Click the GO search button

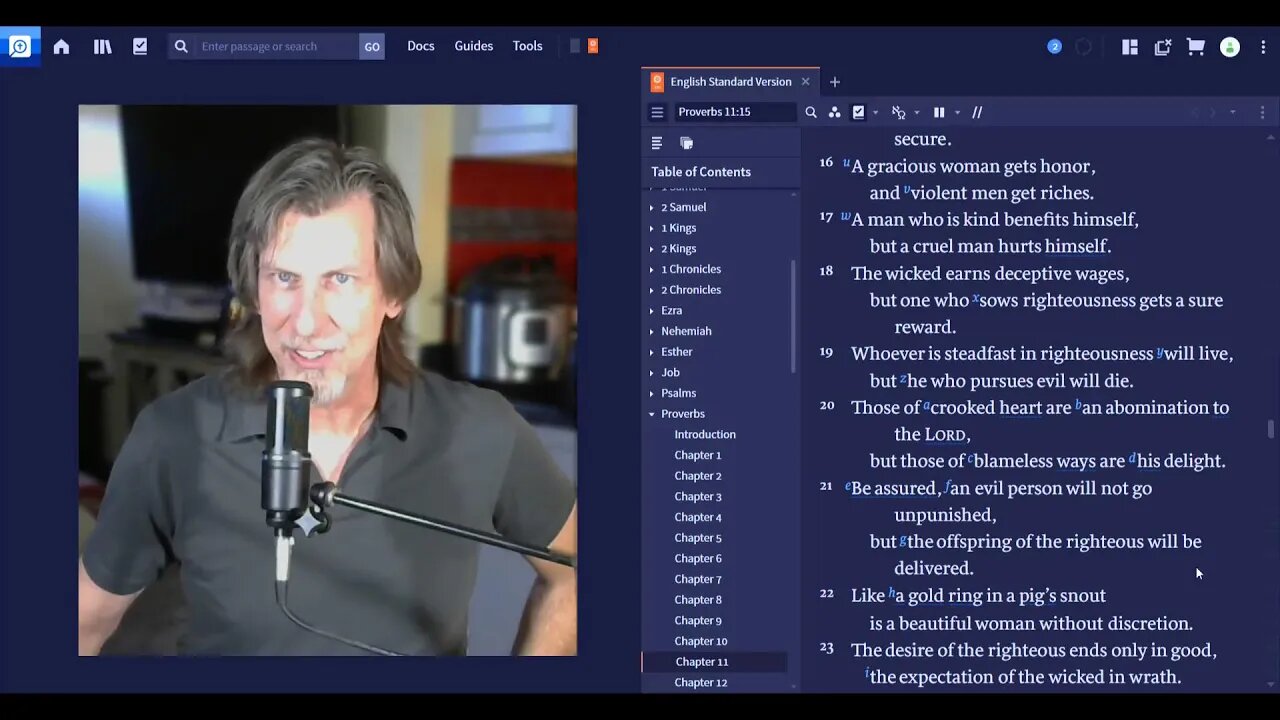coord(372,46)
